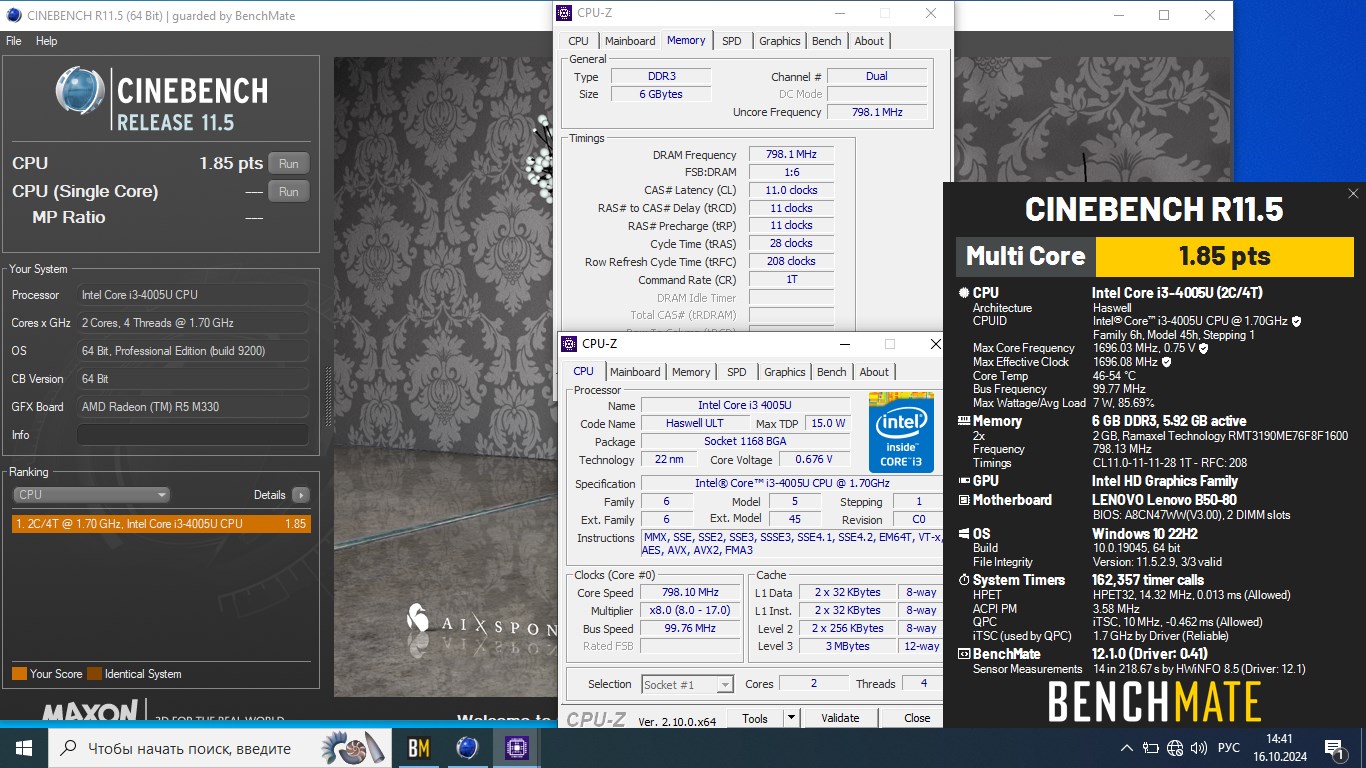Image resolution: width=1366 pixels, height=768 pixels.
Task: Click the Intel Core i3 4005U Name field
Action: [x=745, y=405]
